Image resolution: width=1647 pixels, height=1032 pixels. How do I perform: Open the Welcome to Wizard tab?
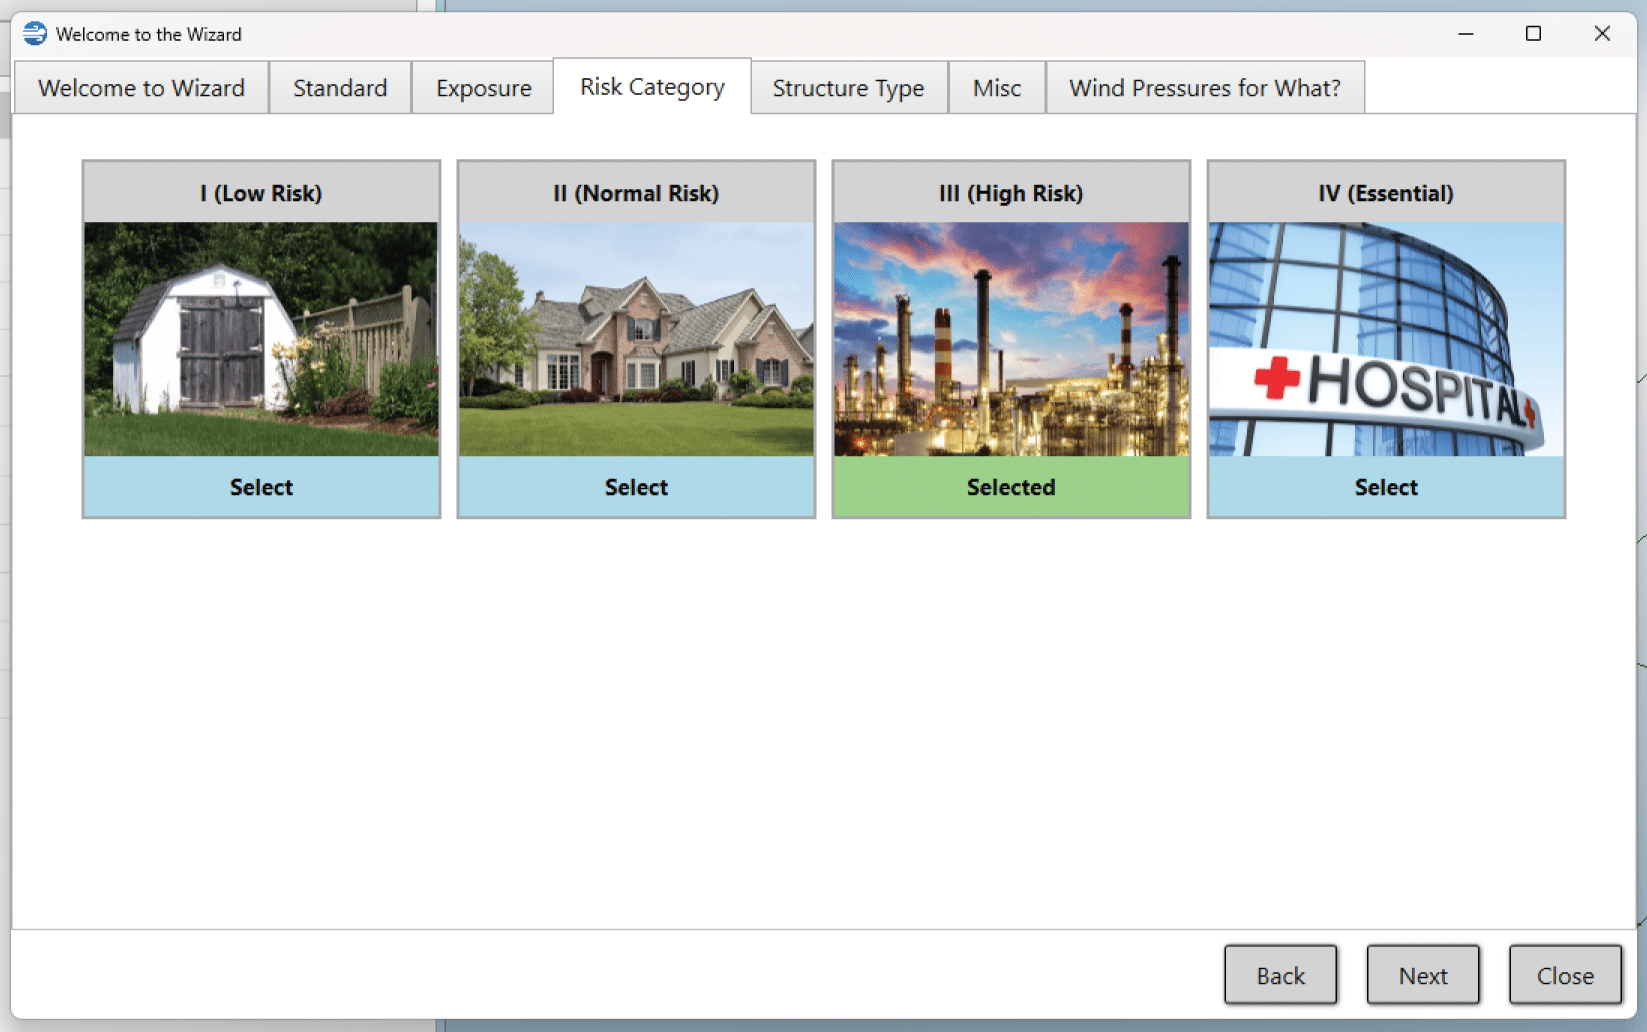(x=141, y=88)
